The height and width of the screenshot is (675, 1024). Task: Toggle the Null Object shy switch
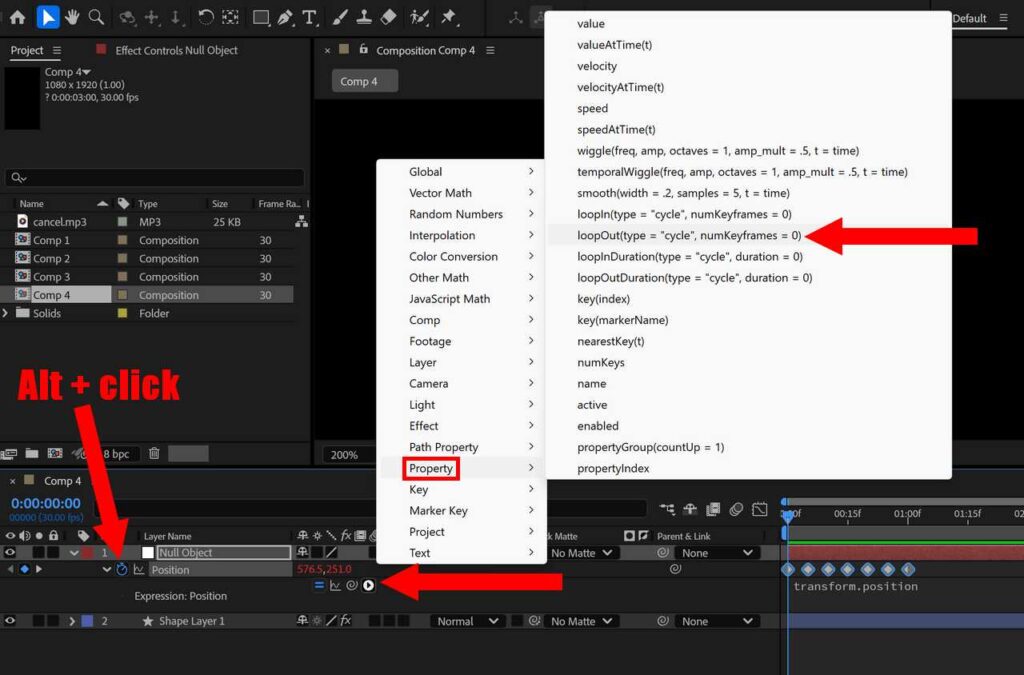click(302, 552)
